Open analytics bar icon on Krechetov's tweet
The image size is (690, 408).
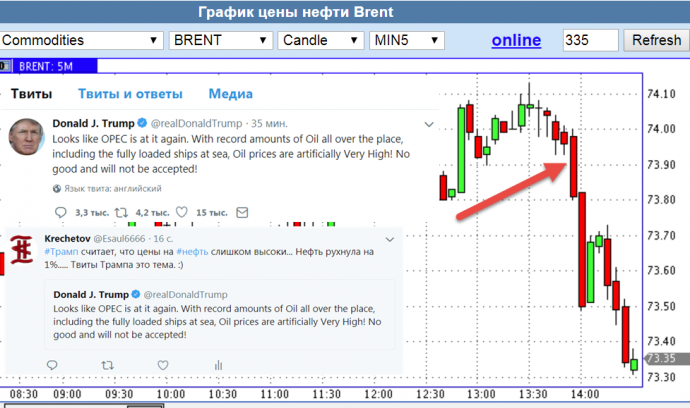[x=216, y=364]
